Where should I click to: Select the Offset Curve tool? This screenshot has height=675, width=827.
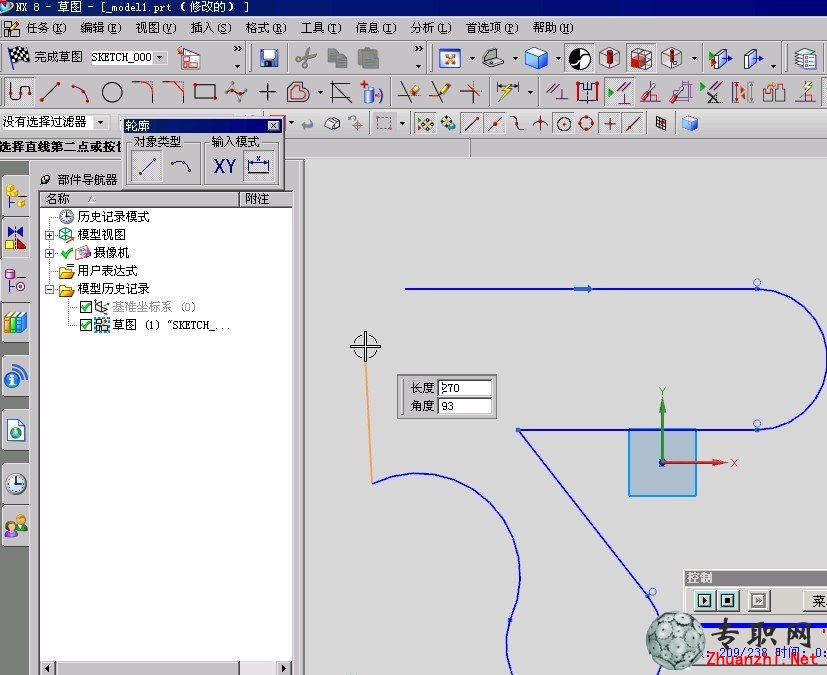[x=298, y=93]
